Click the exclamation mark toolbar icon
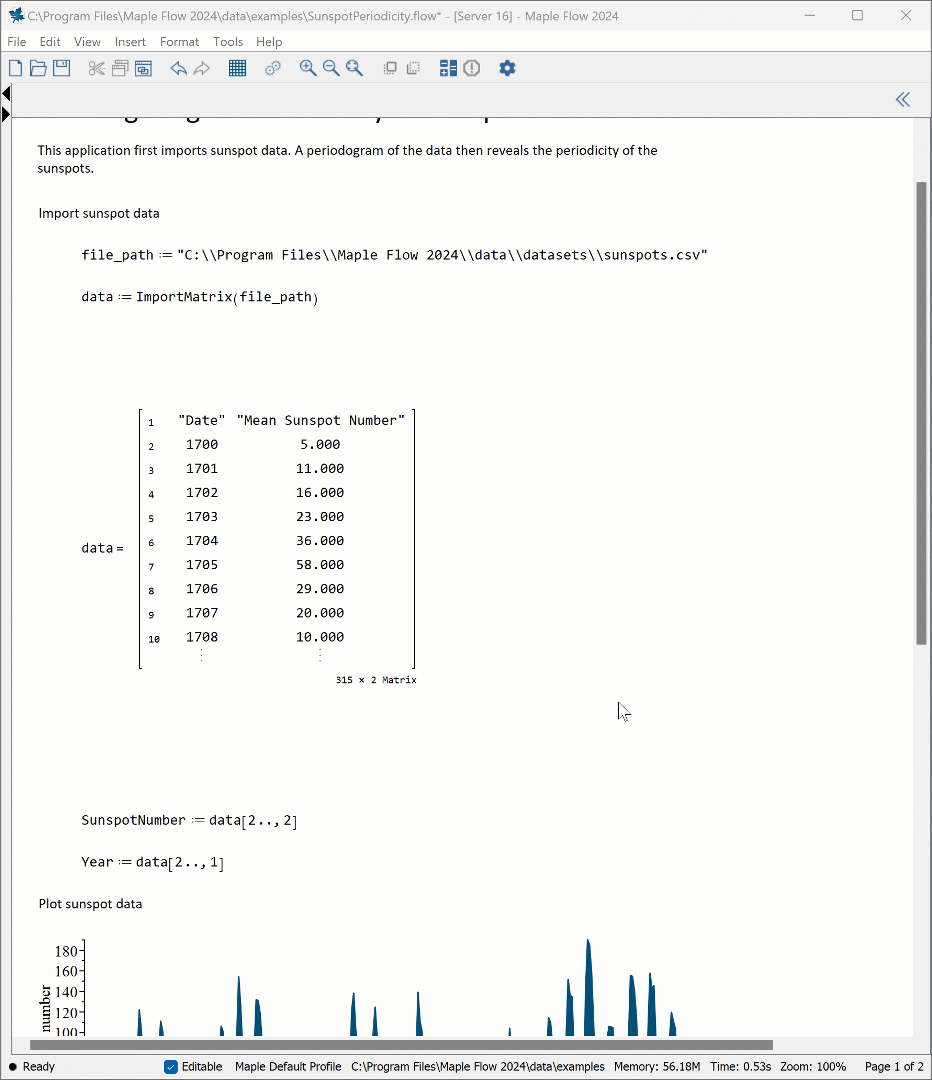Viewport: 932px width, 1080px height. click(x=472, y=68)
